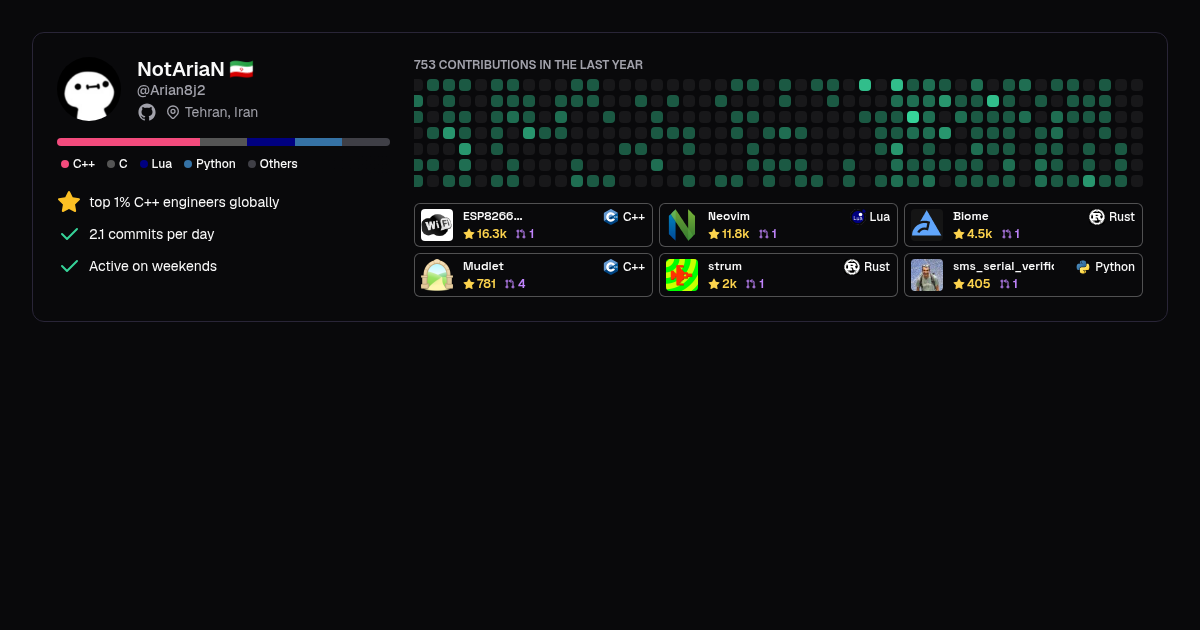Click the 405 star count

979,284
